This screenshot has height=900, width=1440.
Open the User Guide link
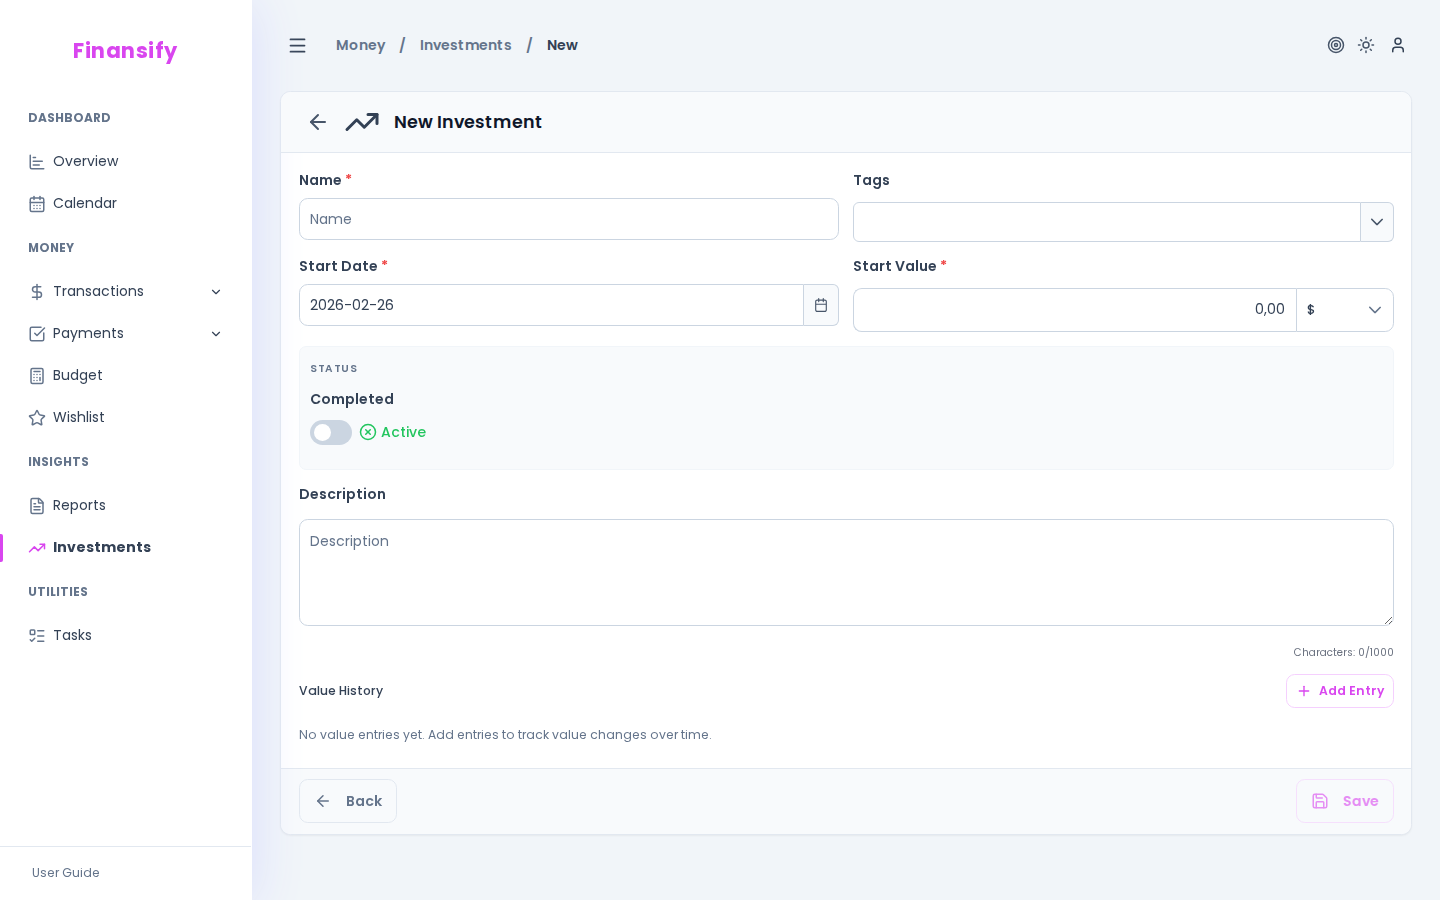coord(65,873)
